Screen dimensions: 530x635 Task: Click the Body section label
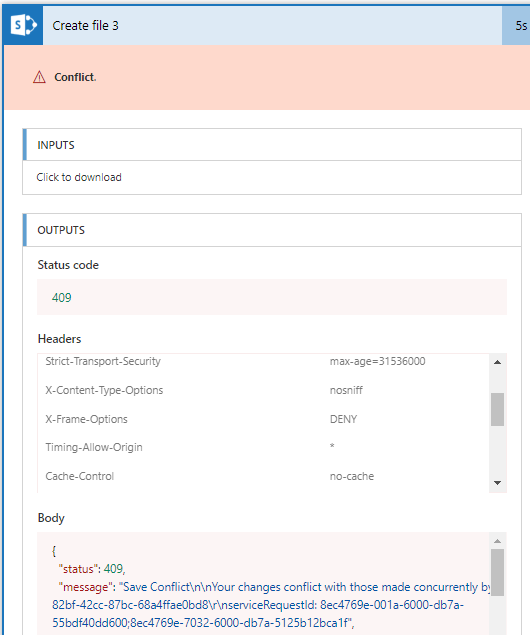(x=51, y=518)
